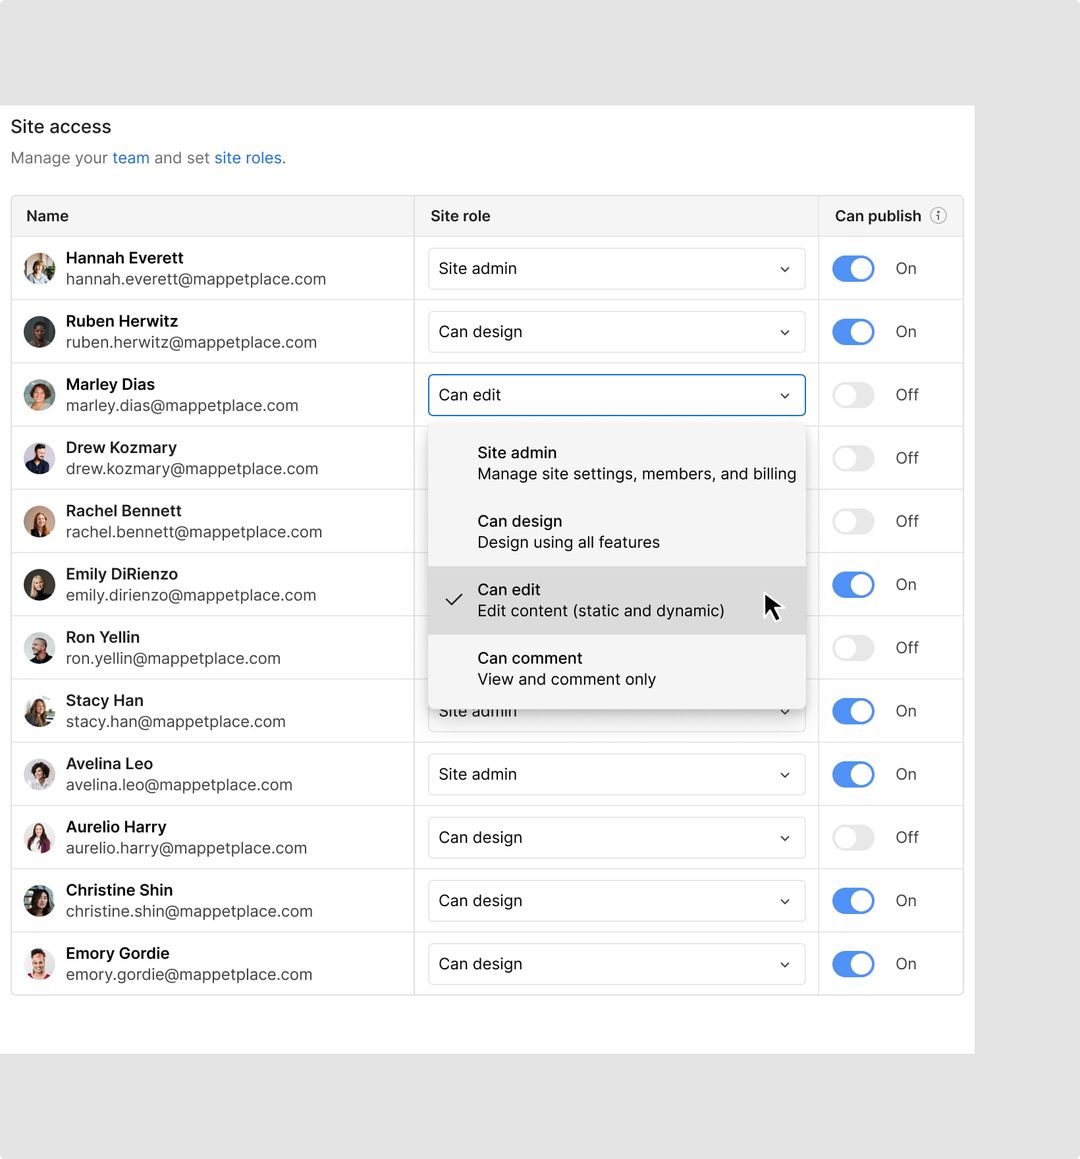1080x1159 pixels.
Task: Click Ruben Herwitz's avatar picture
Action: click(x=39, y=331)
